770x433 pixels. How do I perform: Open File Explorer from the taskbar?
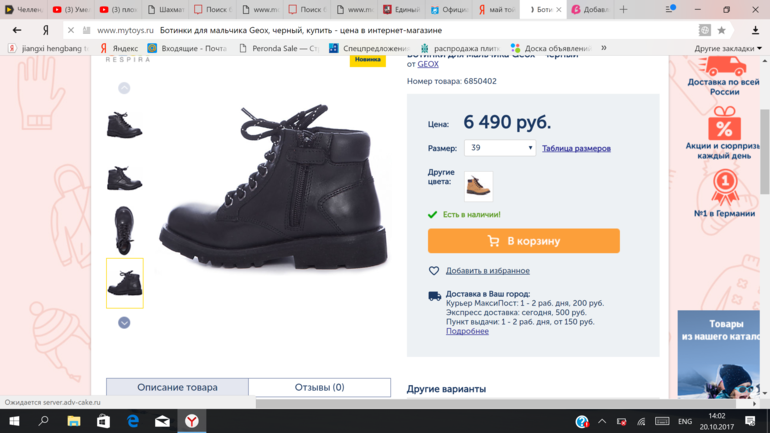[74, 421]
